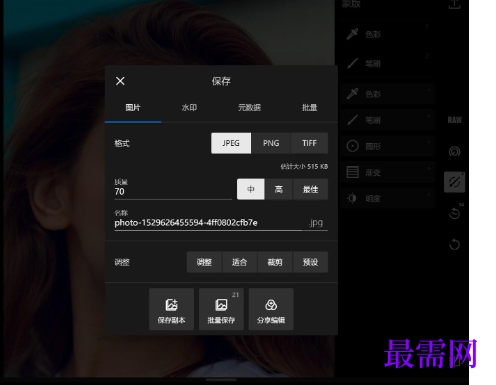Click the 批量保存 batch save button
This screenshot has height=385, width=496.
pyautogui.click(x=221, y=309)
